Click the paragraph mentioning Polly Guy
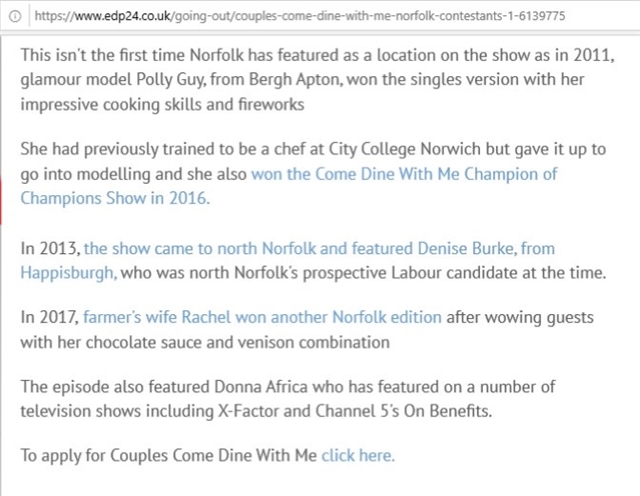Image resolution: width=640 pixels, height=496 pixels. coord(318,80)
